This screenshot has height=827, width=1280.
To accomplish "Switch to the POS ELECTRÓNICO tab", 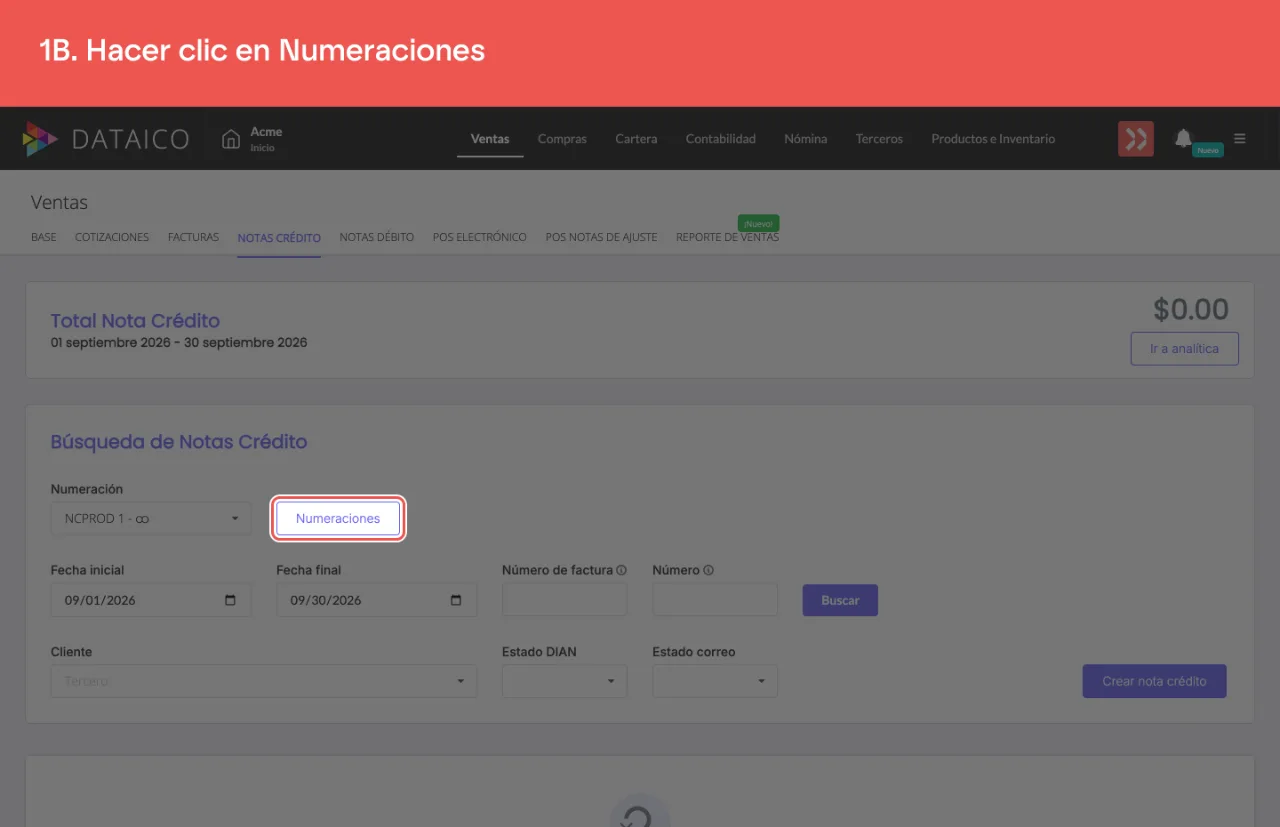I will [480, 237].
